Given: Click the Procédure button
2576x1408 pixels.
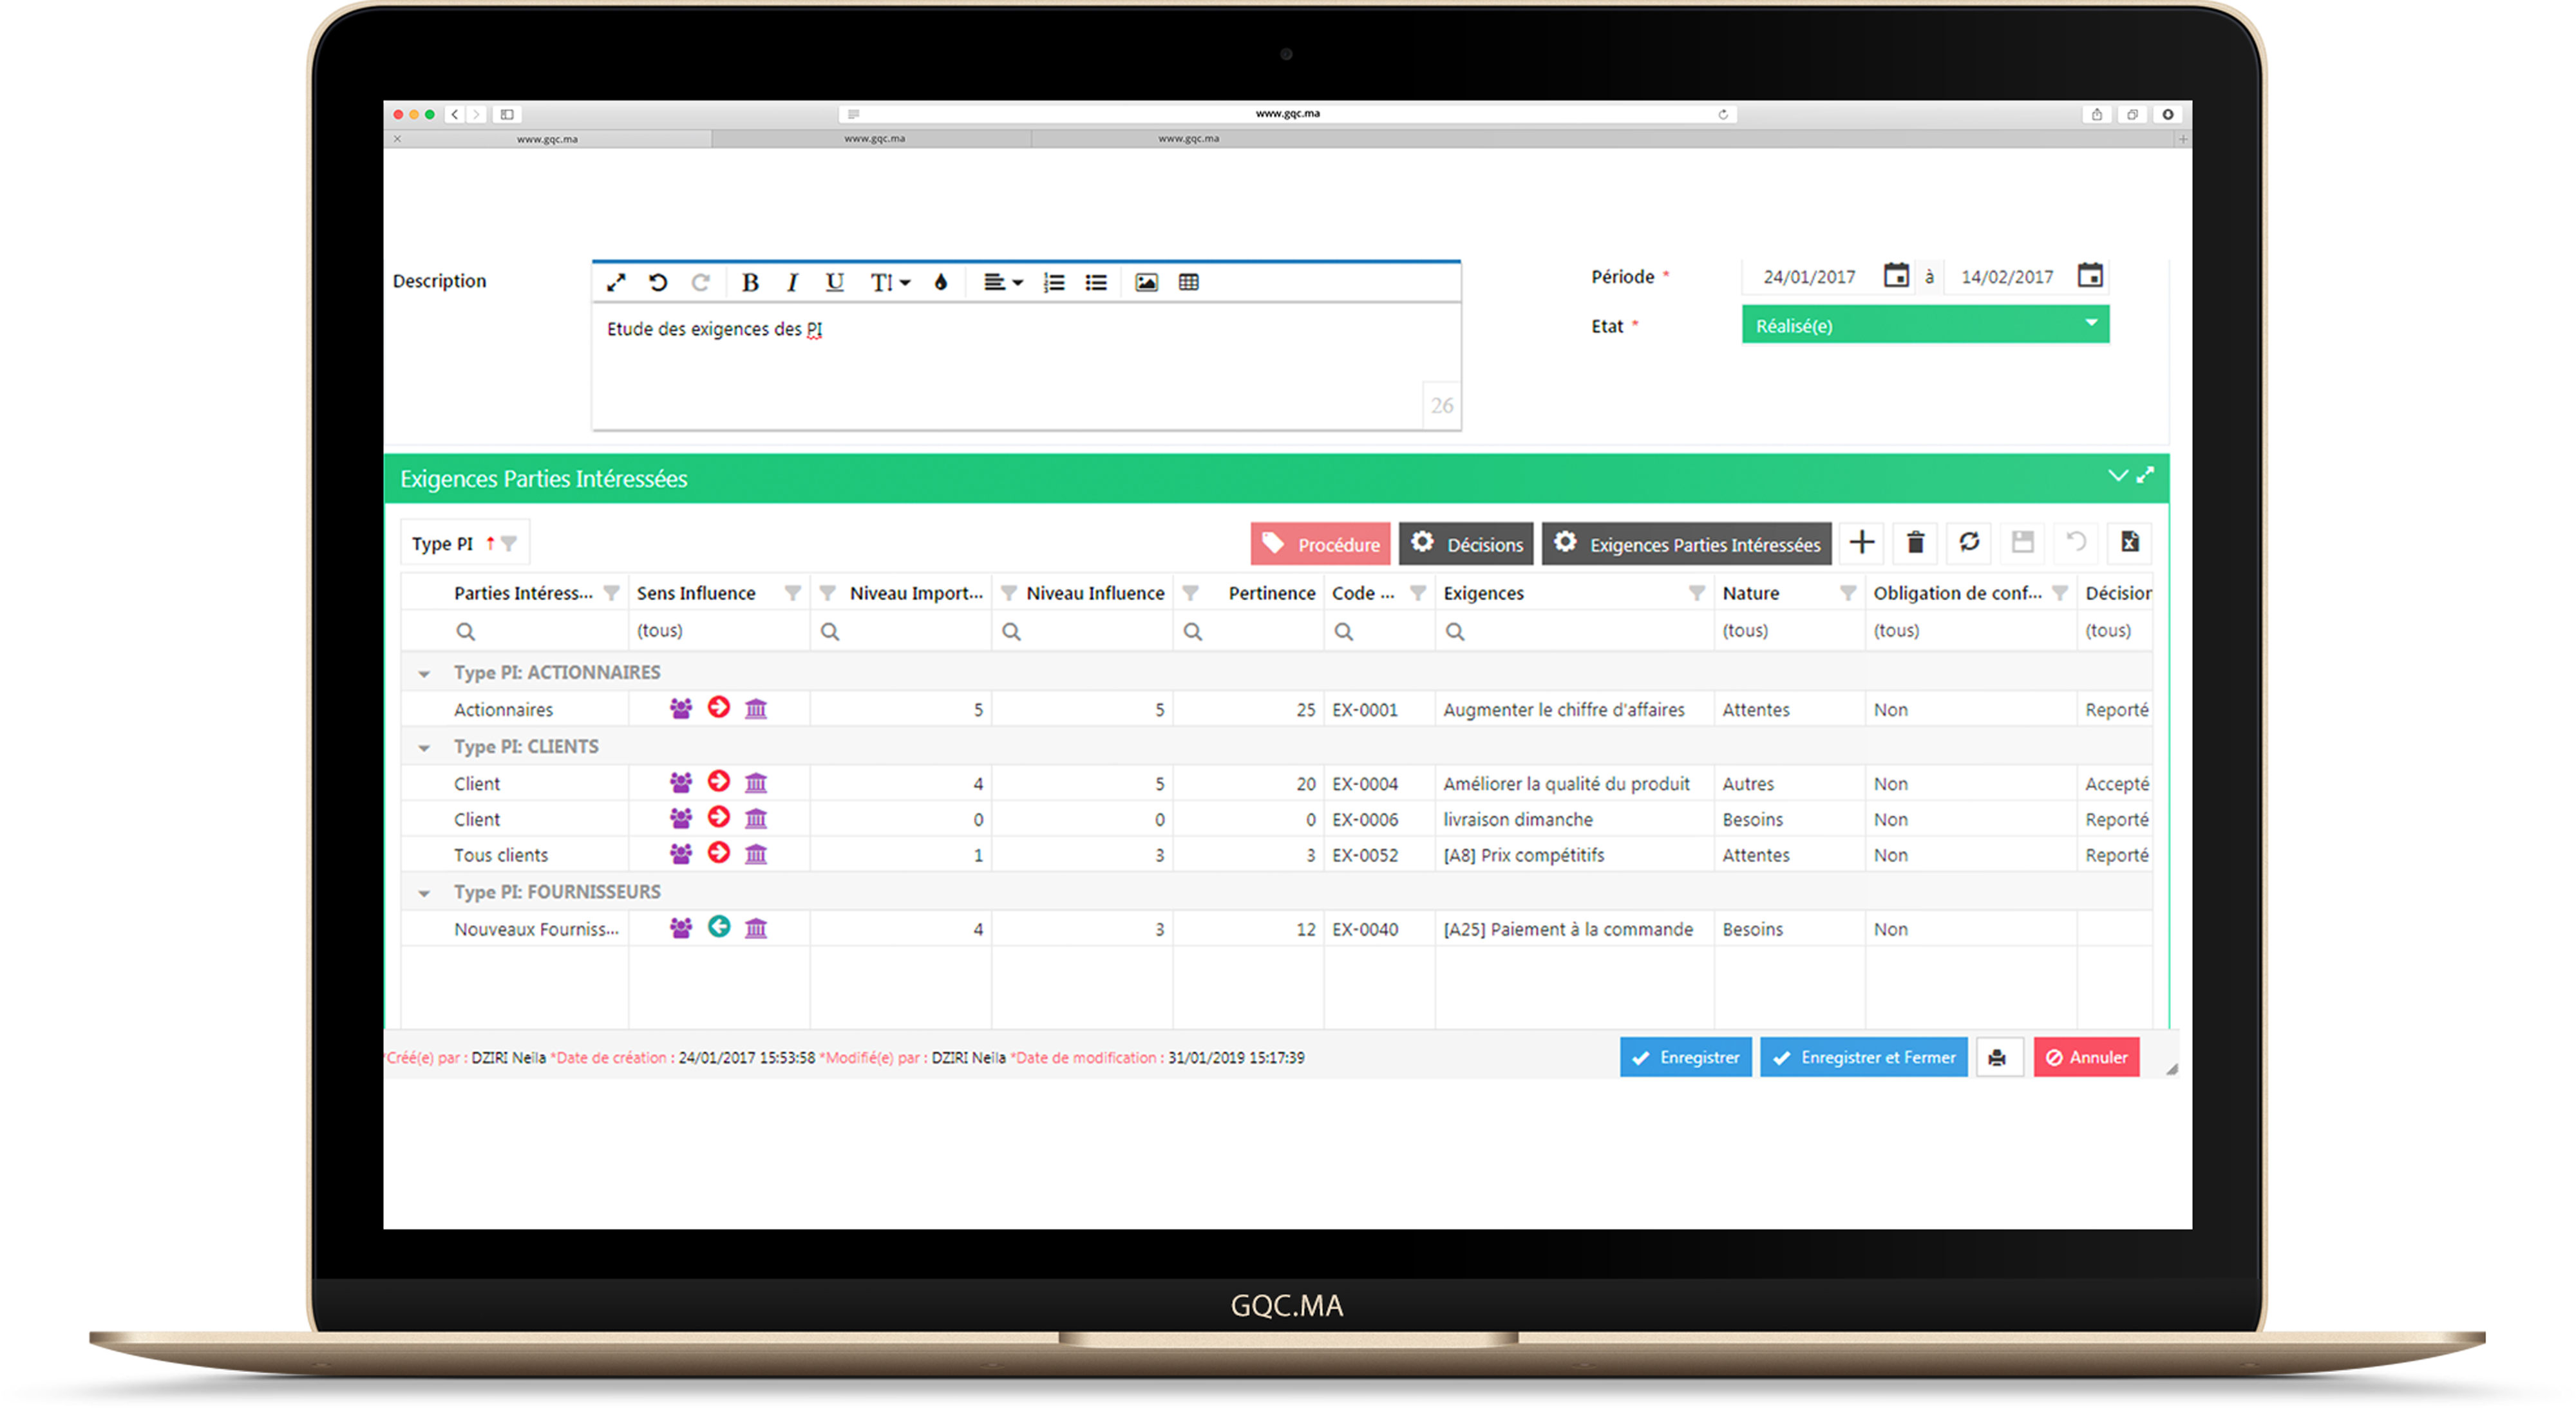Looking at the screenshot, I should (x=1320, y=544).
